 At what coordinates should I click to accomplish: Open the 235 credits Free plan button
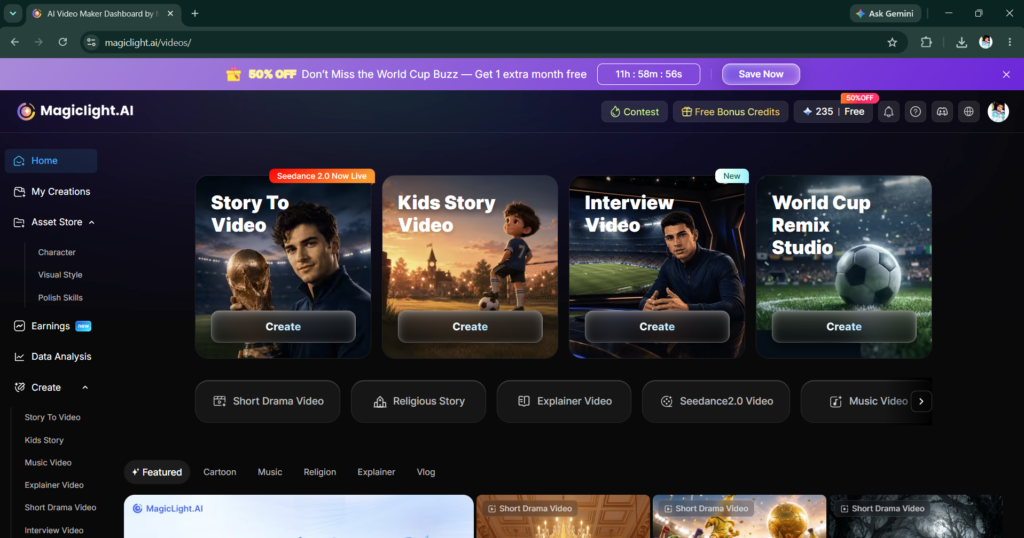point(833,112)
